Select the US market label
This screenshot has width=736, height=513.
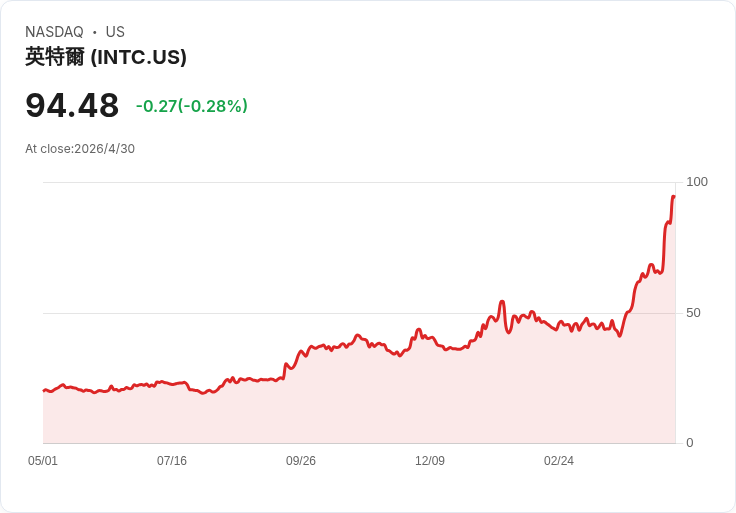[115, 32]
